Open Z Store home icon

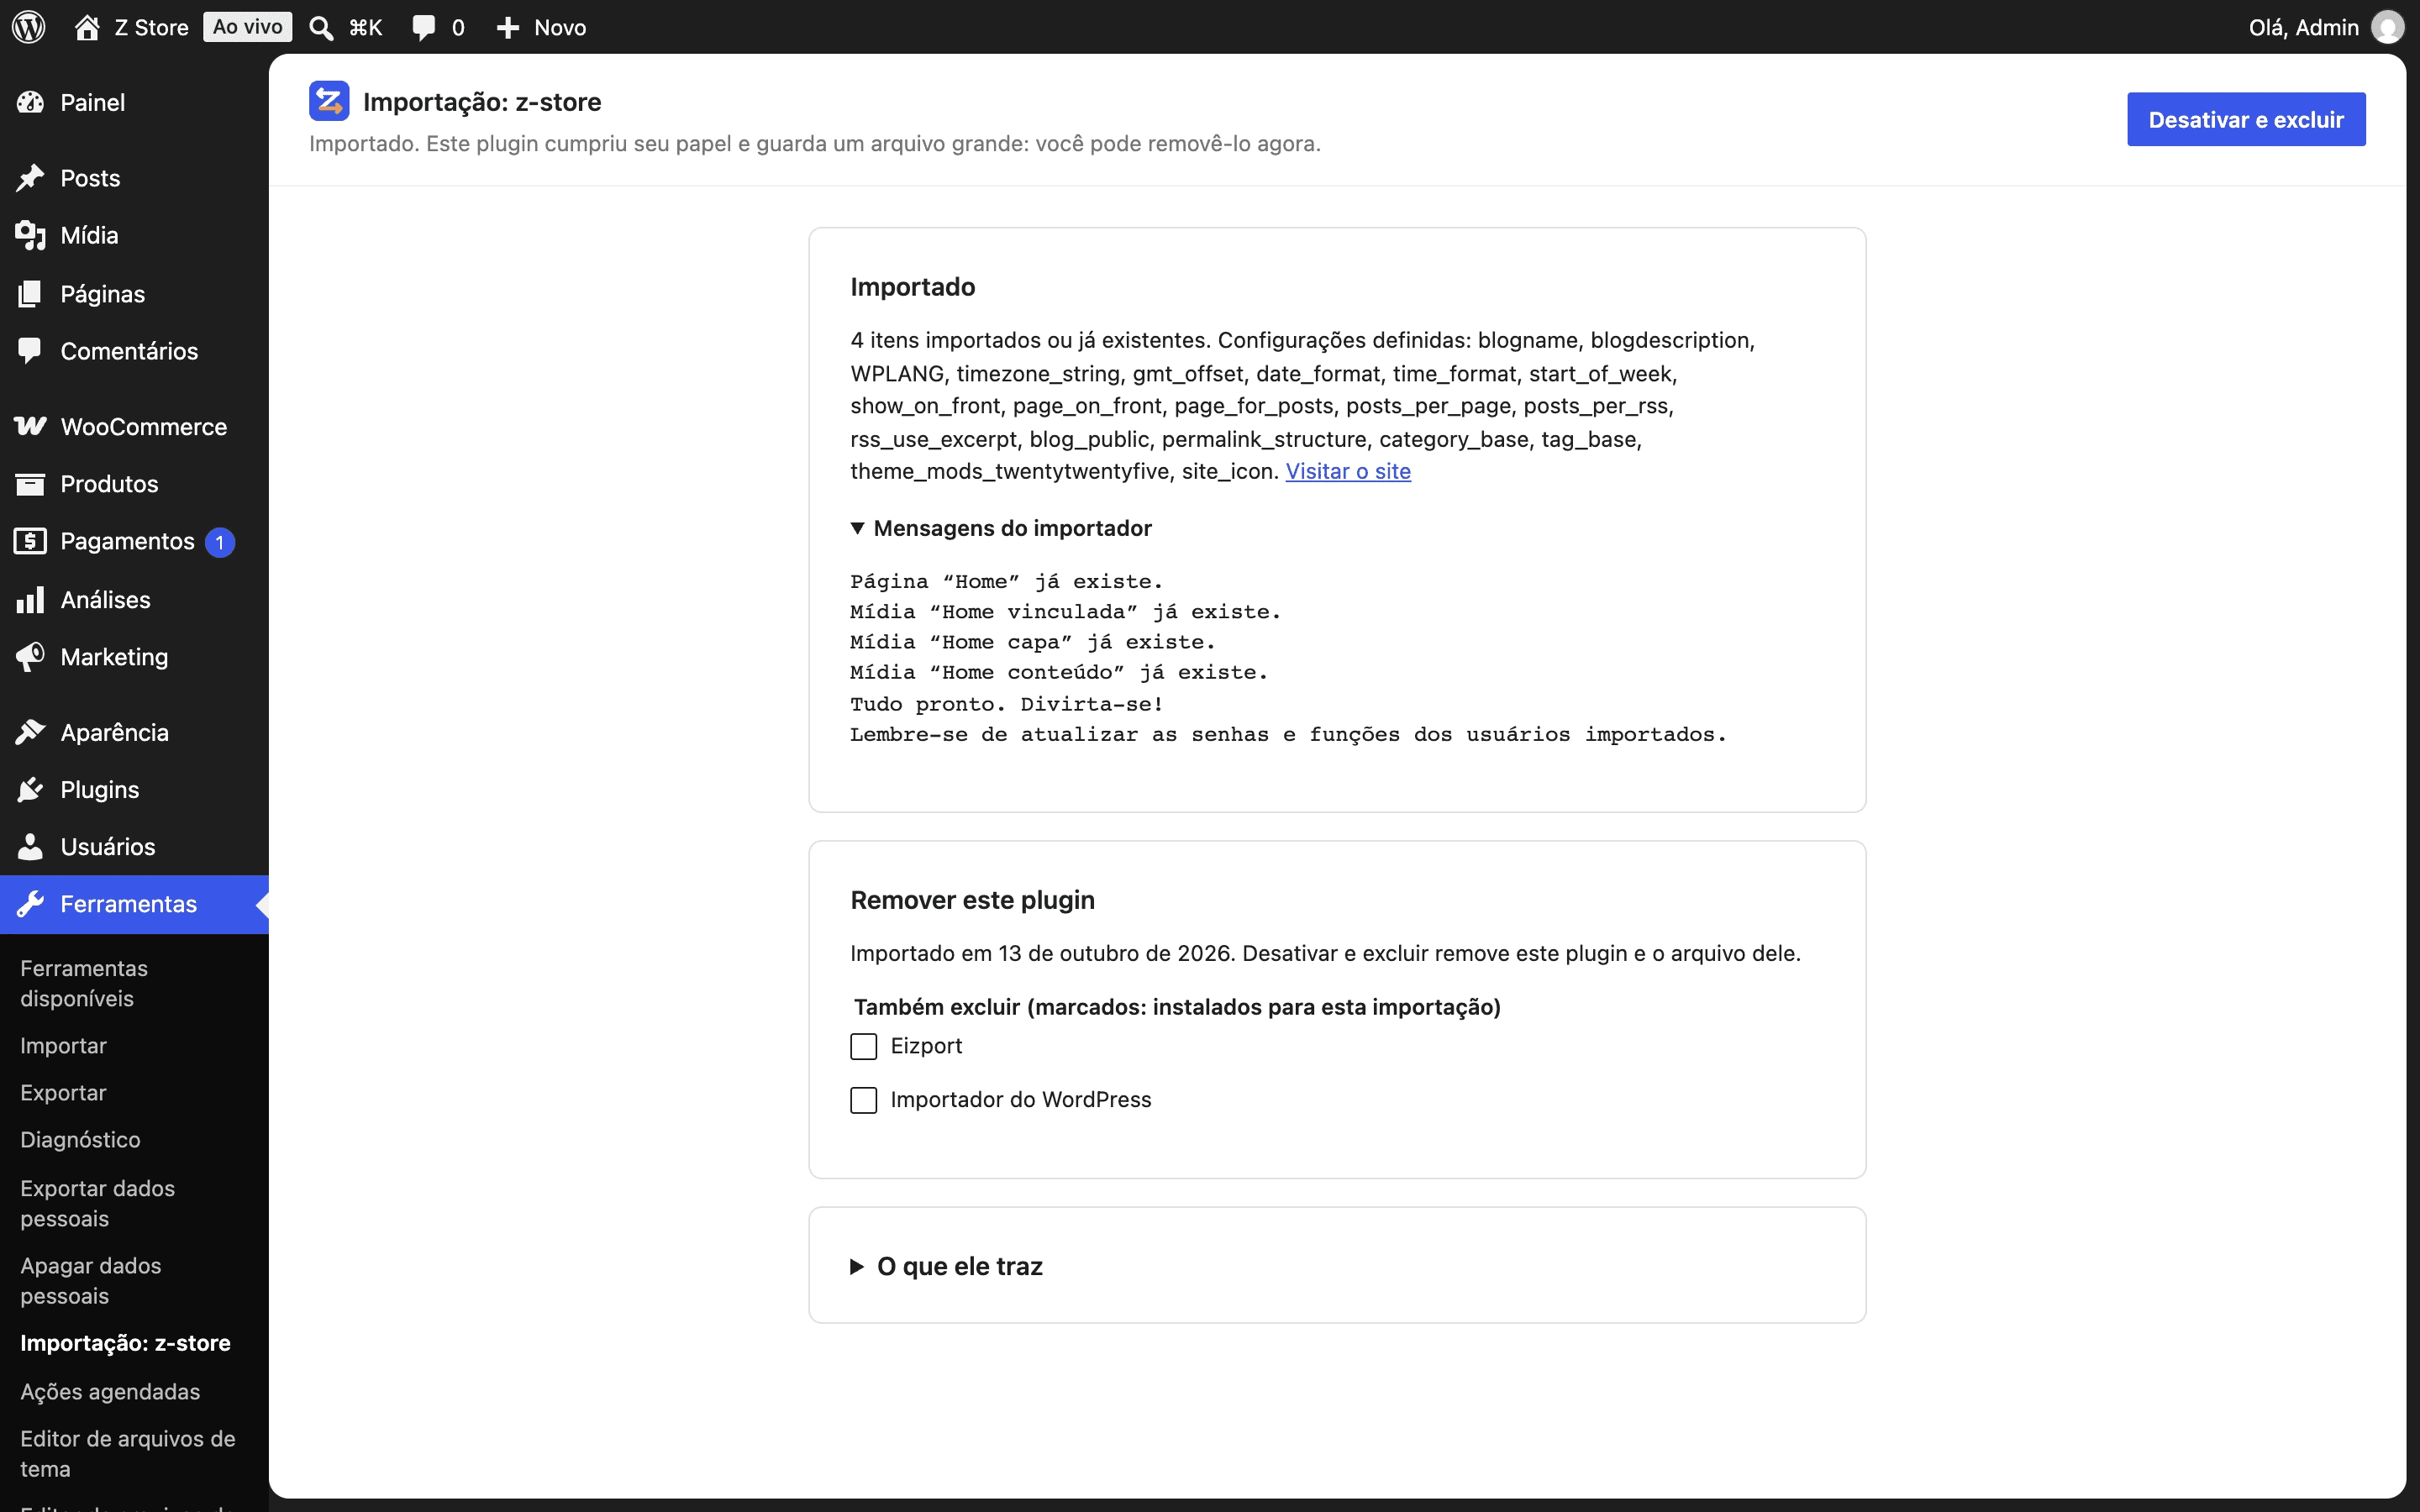(x=87, y=27)
